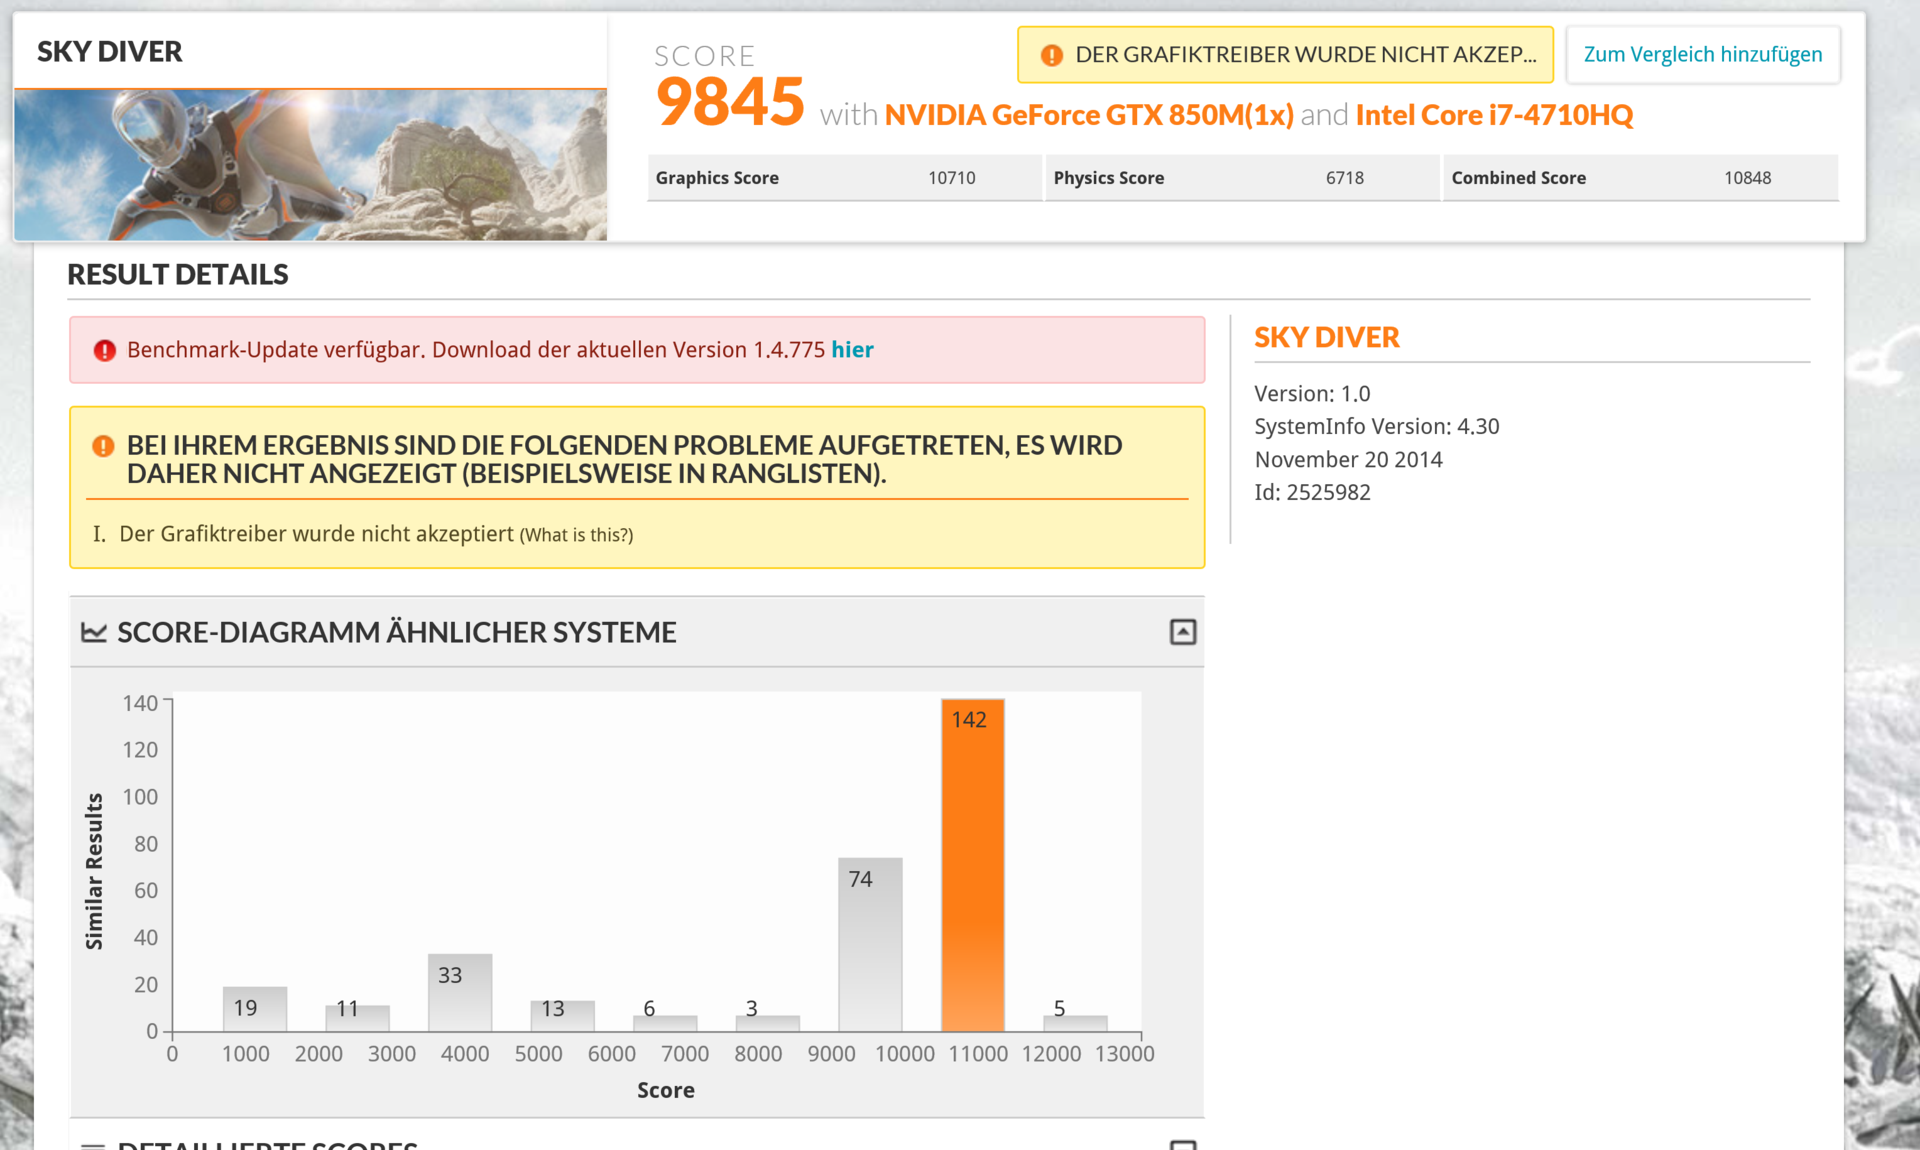
Task: Click the Physics Score cell
Action: pyautogui.click(x=1241, y=178)
